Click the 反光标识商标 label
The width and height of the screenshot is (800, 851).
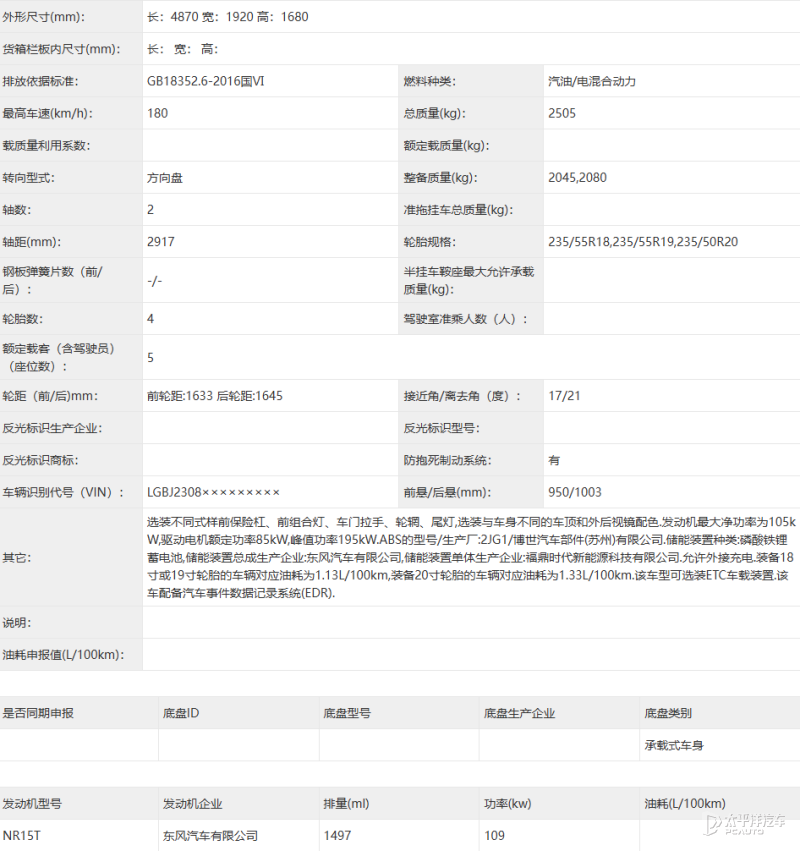click(40, 460)
